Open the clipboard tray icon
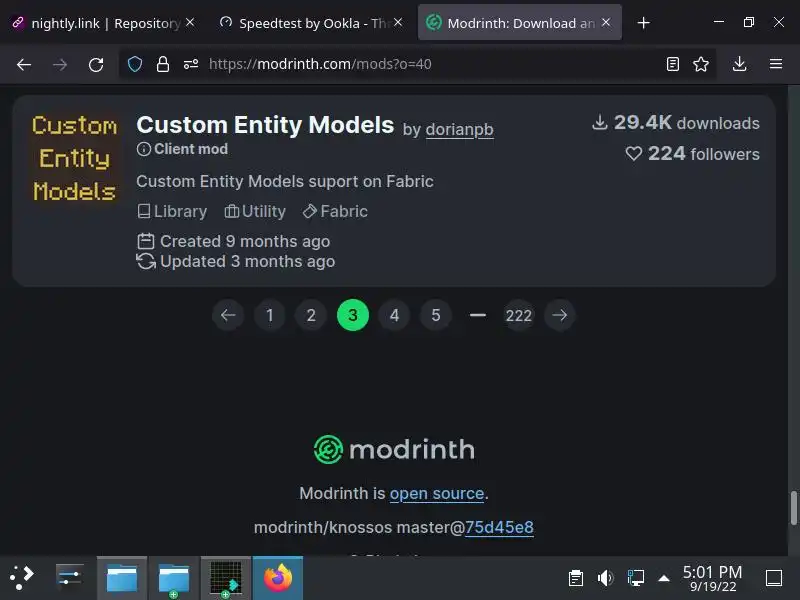Screen dimensions: 800x600 point(576,578)
